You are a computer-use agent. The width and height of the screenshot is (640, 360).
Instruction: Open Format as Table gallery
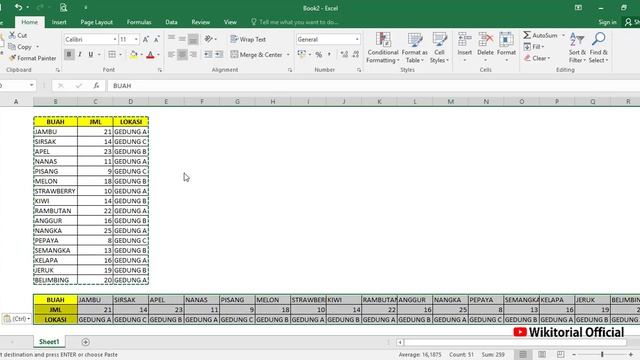click(x=415, y=48)
